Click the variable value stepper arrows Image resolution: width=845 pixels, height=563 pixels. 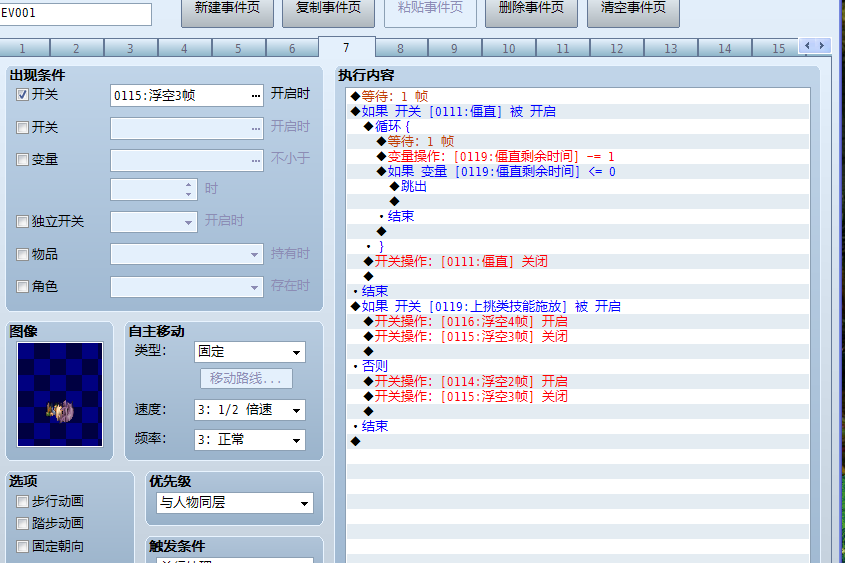click(x=188, y=189)
